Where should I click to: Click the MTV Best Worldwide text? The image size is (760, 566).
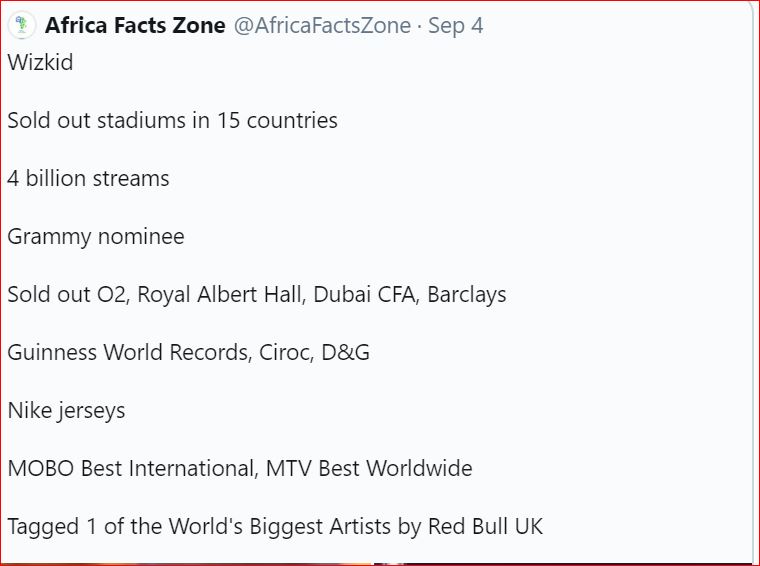click(x=369, y=469)
